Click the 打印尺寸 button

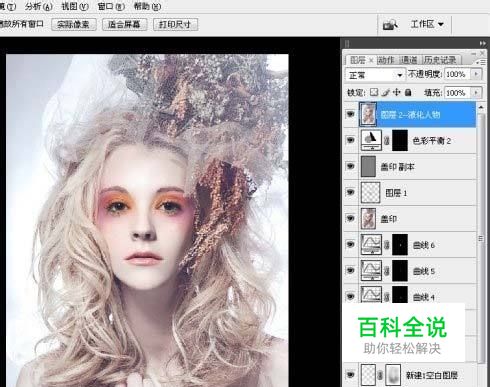[175, 24]
